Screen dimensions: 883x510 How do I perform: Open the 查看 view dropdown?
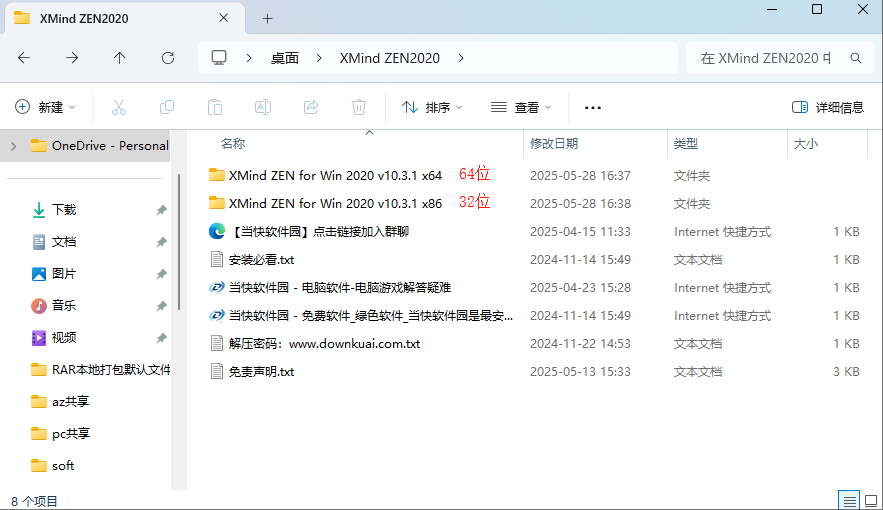(521, 107)
